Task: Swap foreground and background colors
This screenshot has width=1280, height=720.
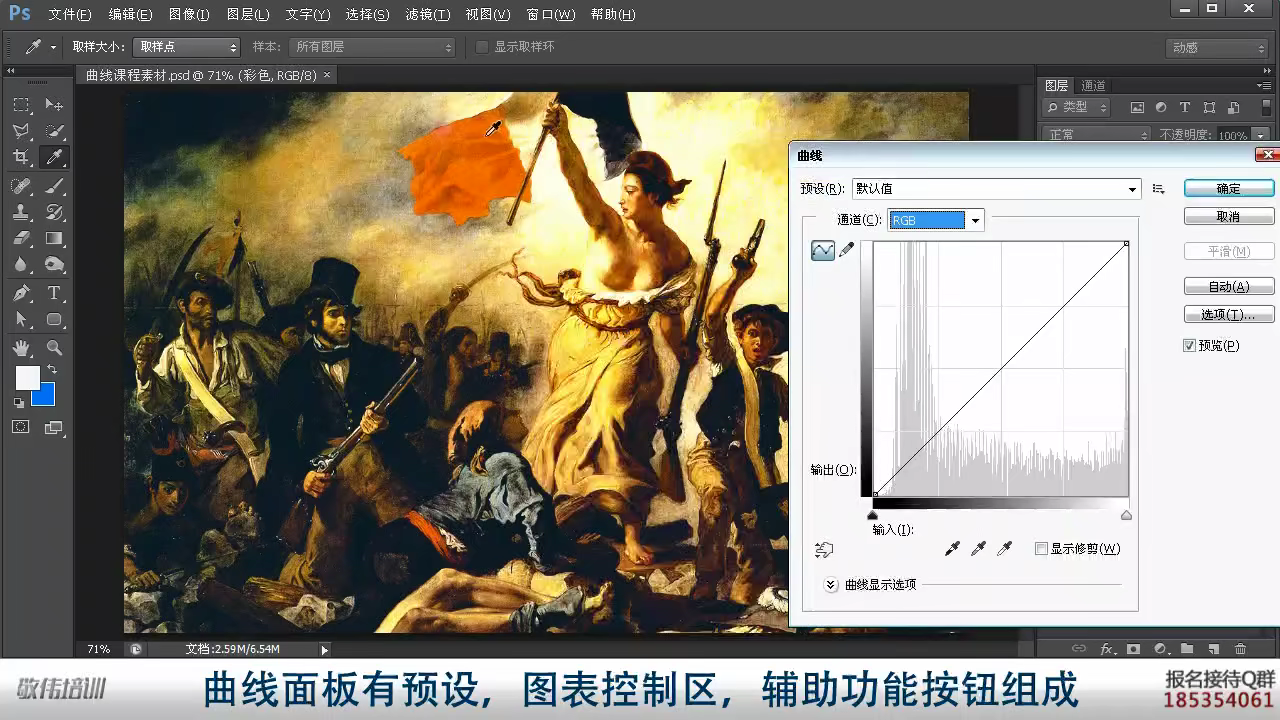Action: 51,370
